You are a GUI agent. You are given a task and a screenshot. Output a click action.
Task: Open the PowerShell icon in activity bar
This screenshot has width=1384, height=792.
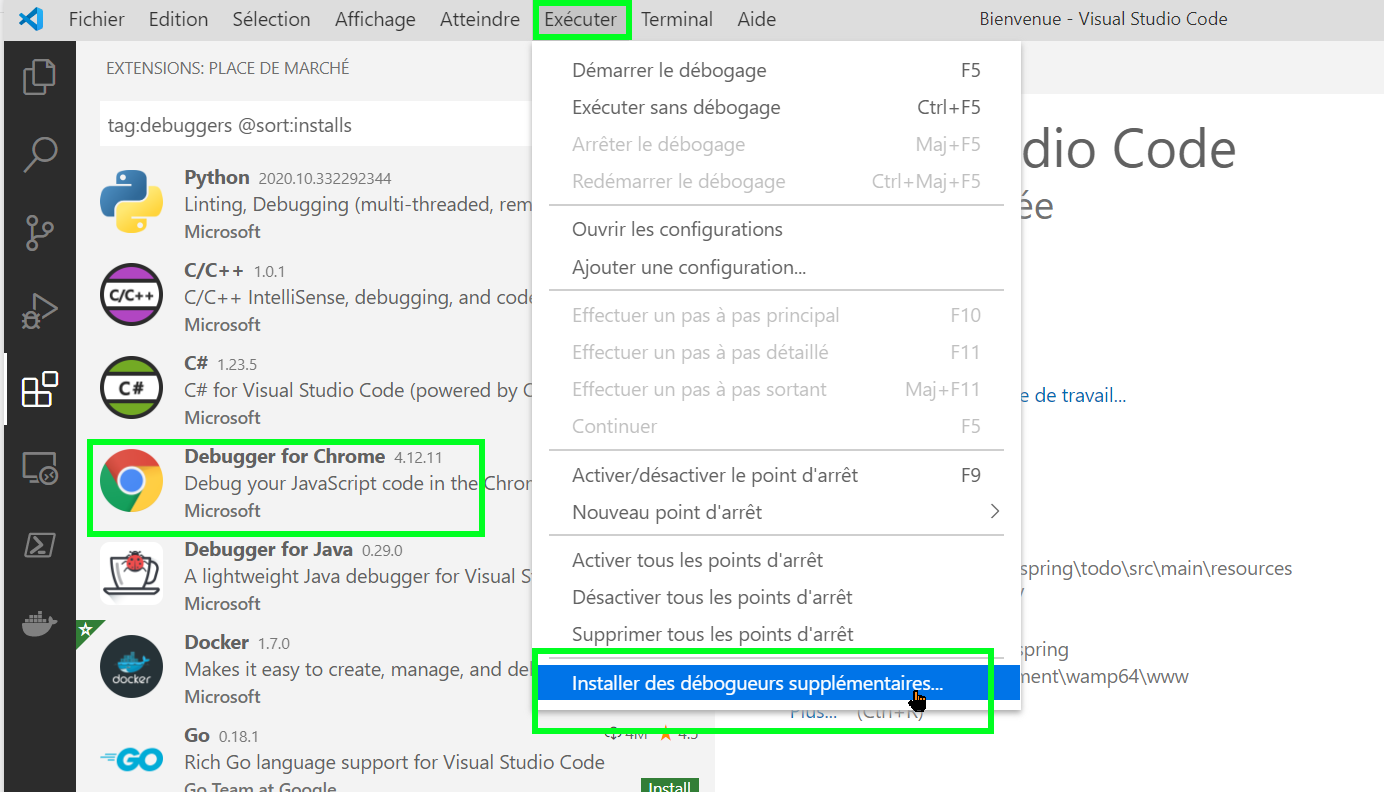tap(39, 546)
